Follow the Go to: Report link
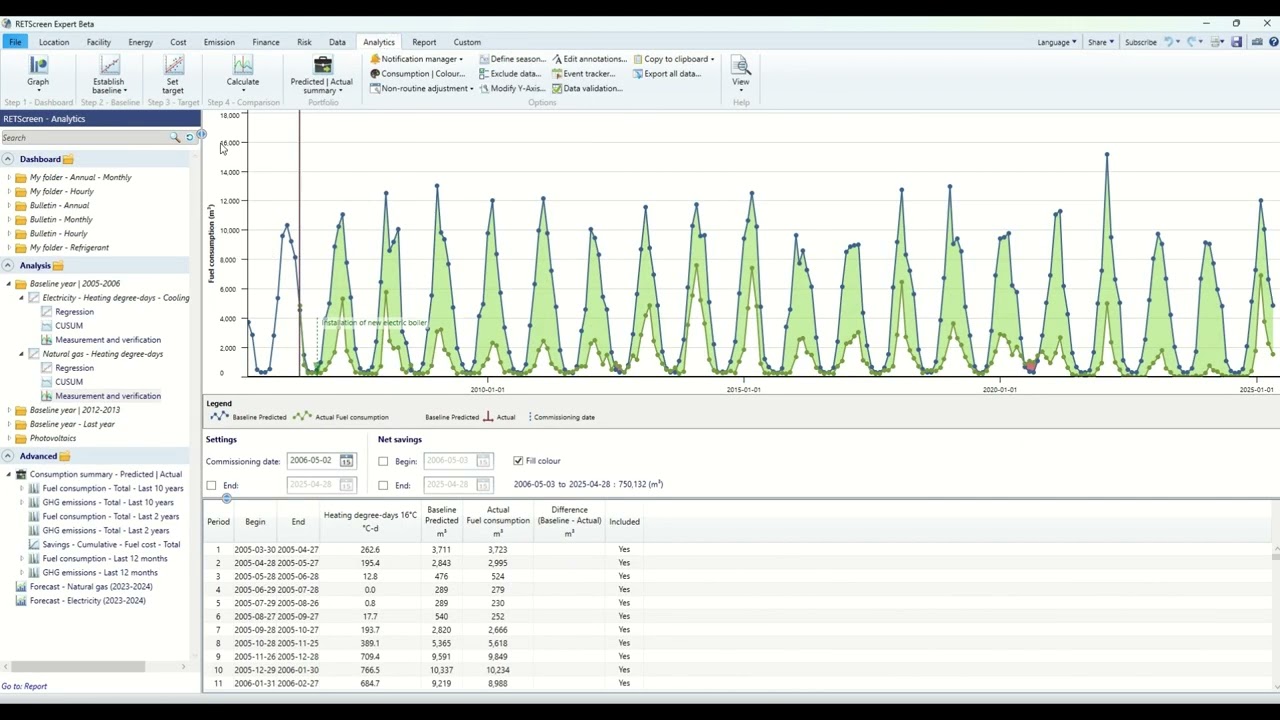This screenshot has width=1280, height=720. (x=24, y=686)
